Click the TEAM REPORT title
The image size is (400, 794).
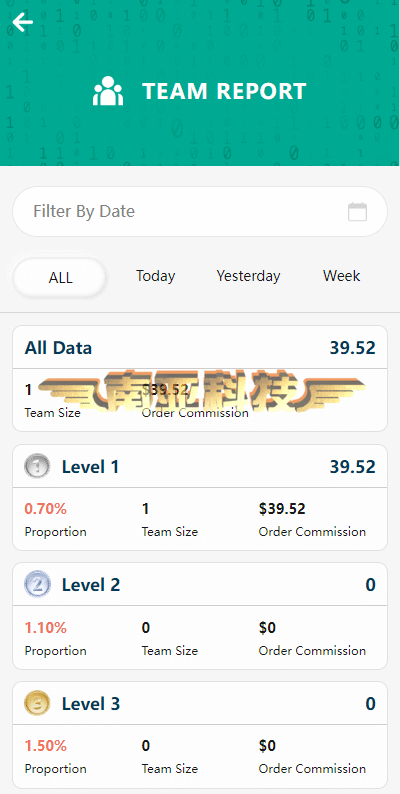[x=224, y=91]
